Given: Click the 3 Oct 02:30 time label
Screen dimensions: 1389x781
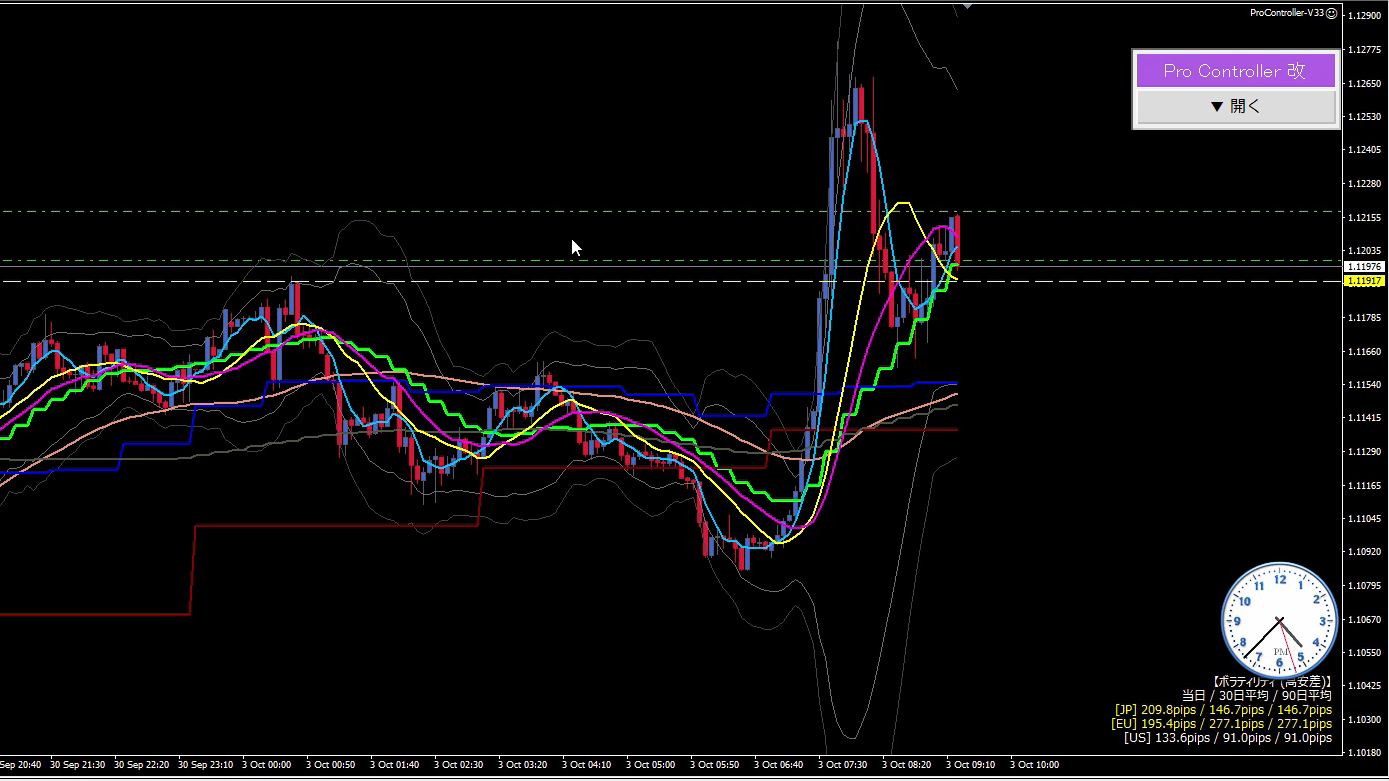Looking at the screenshot, I should pos(458,765).
